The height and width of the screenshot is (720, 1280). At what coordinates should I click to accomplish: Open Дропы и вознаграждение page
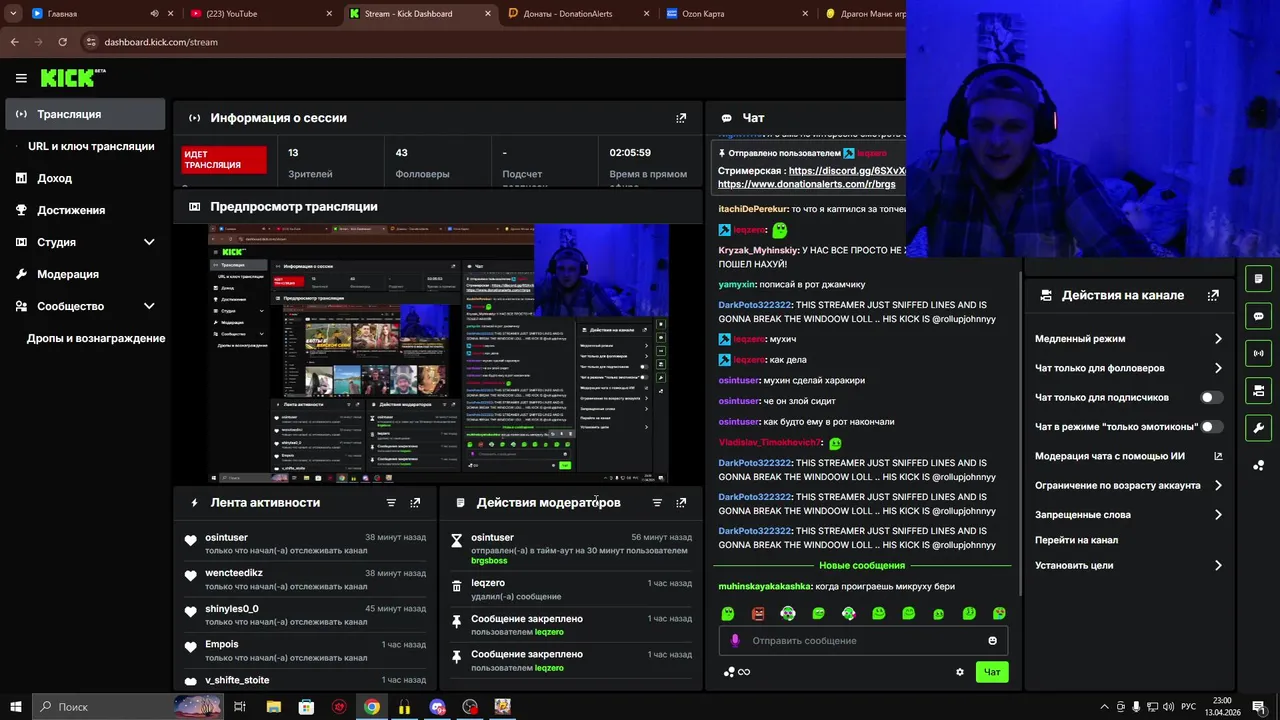(96, 338)
